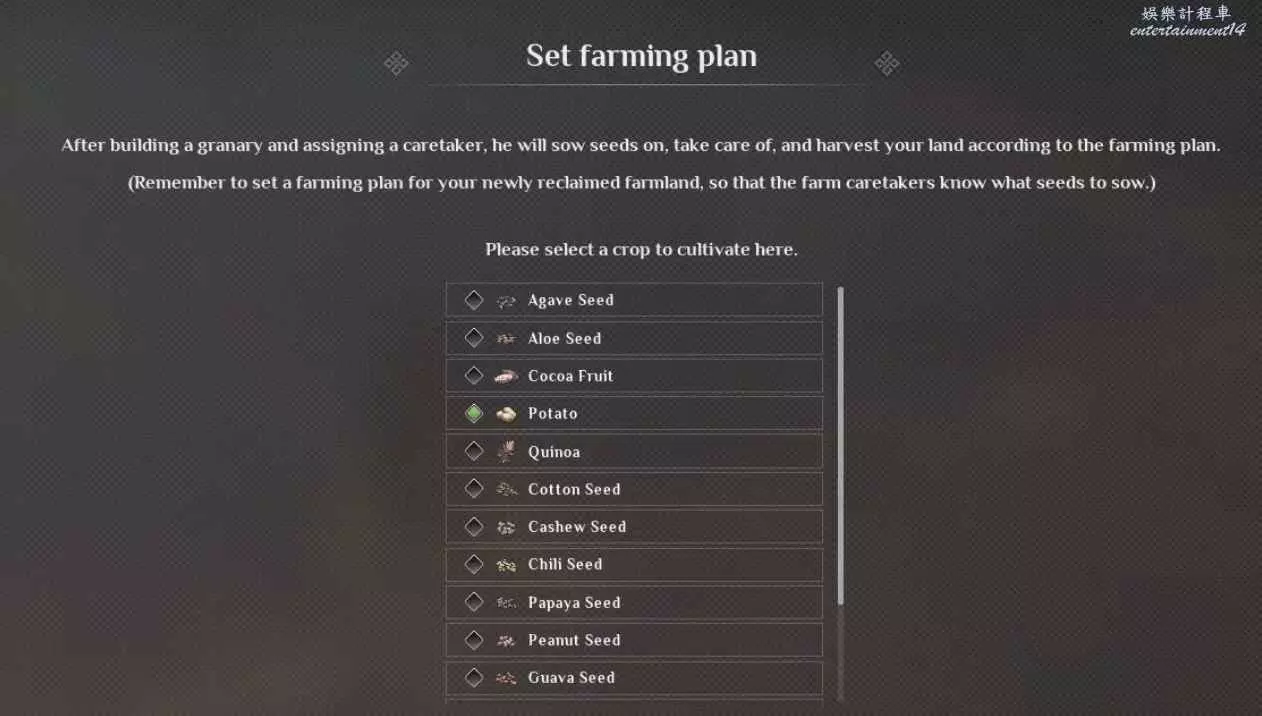Click the Papaya Seed icon
This screenshot has width=1262, height=716.
(x=506, y=602)
